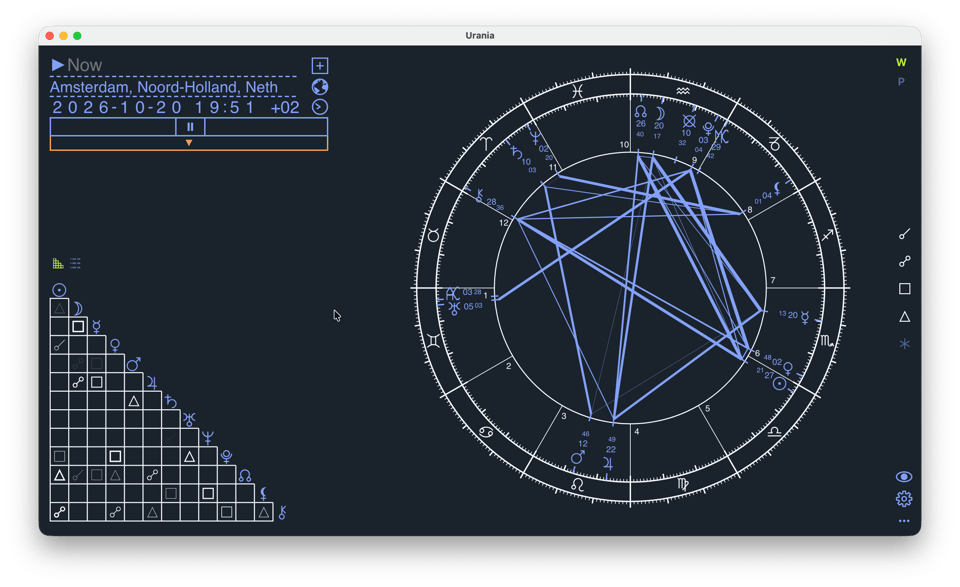Screen dimensions: 960x587
Task: Click the circled arrow next to the time
Action: 320,107
